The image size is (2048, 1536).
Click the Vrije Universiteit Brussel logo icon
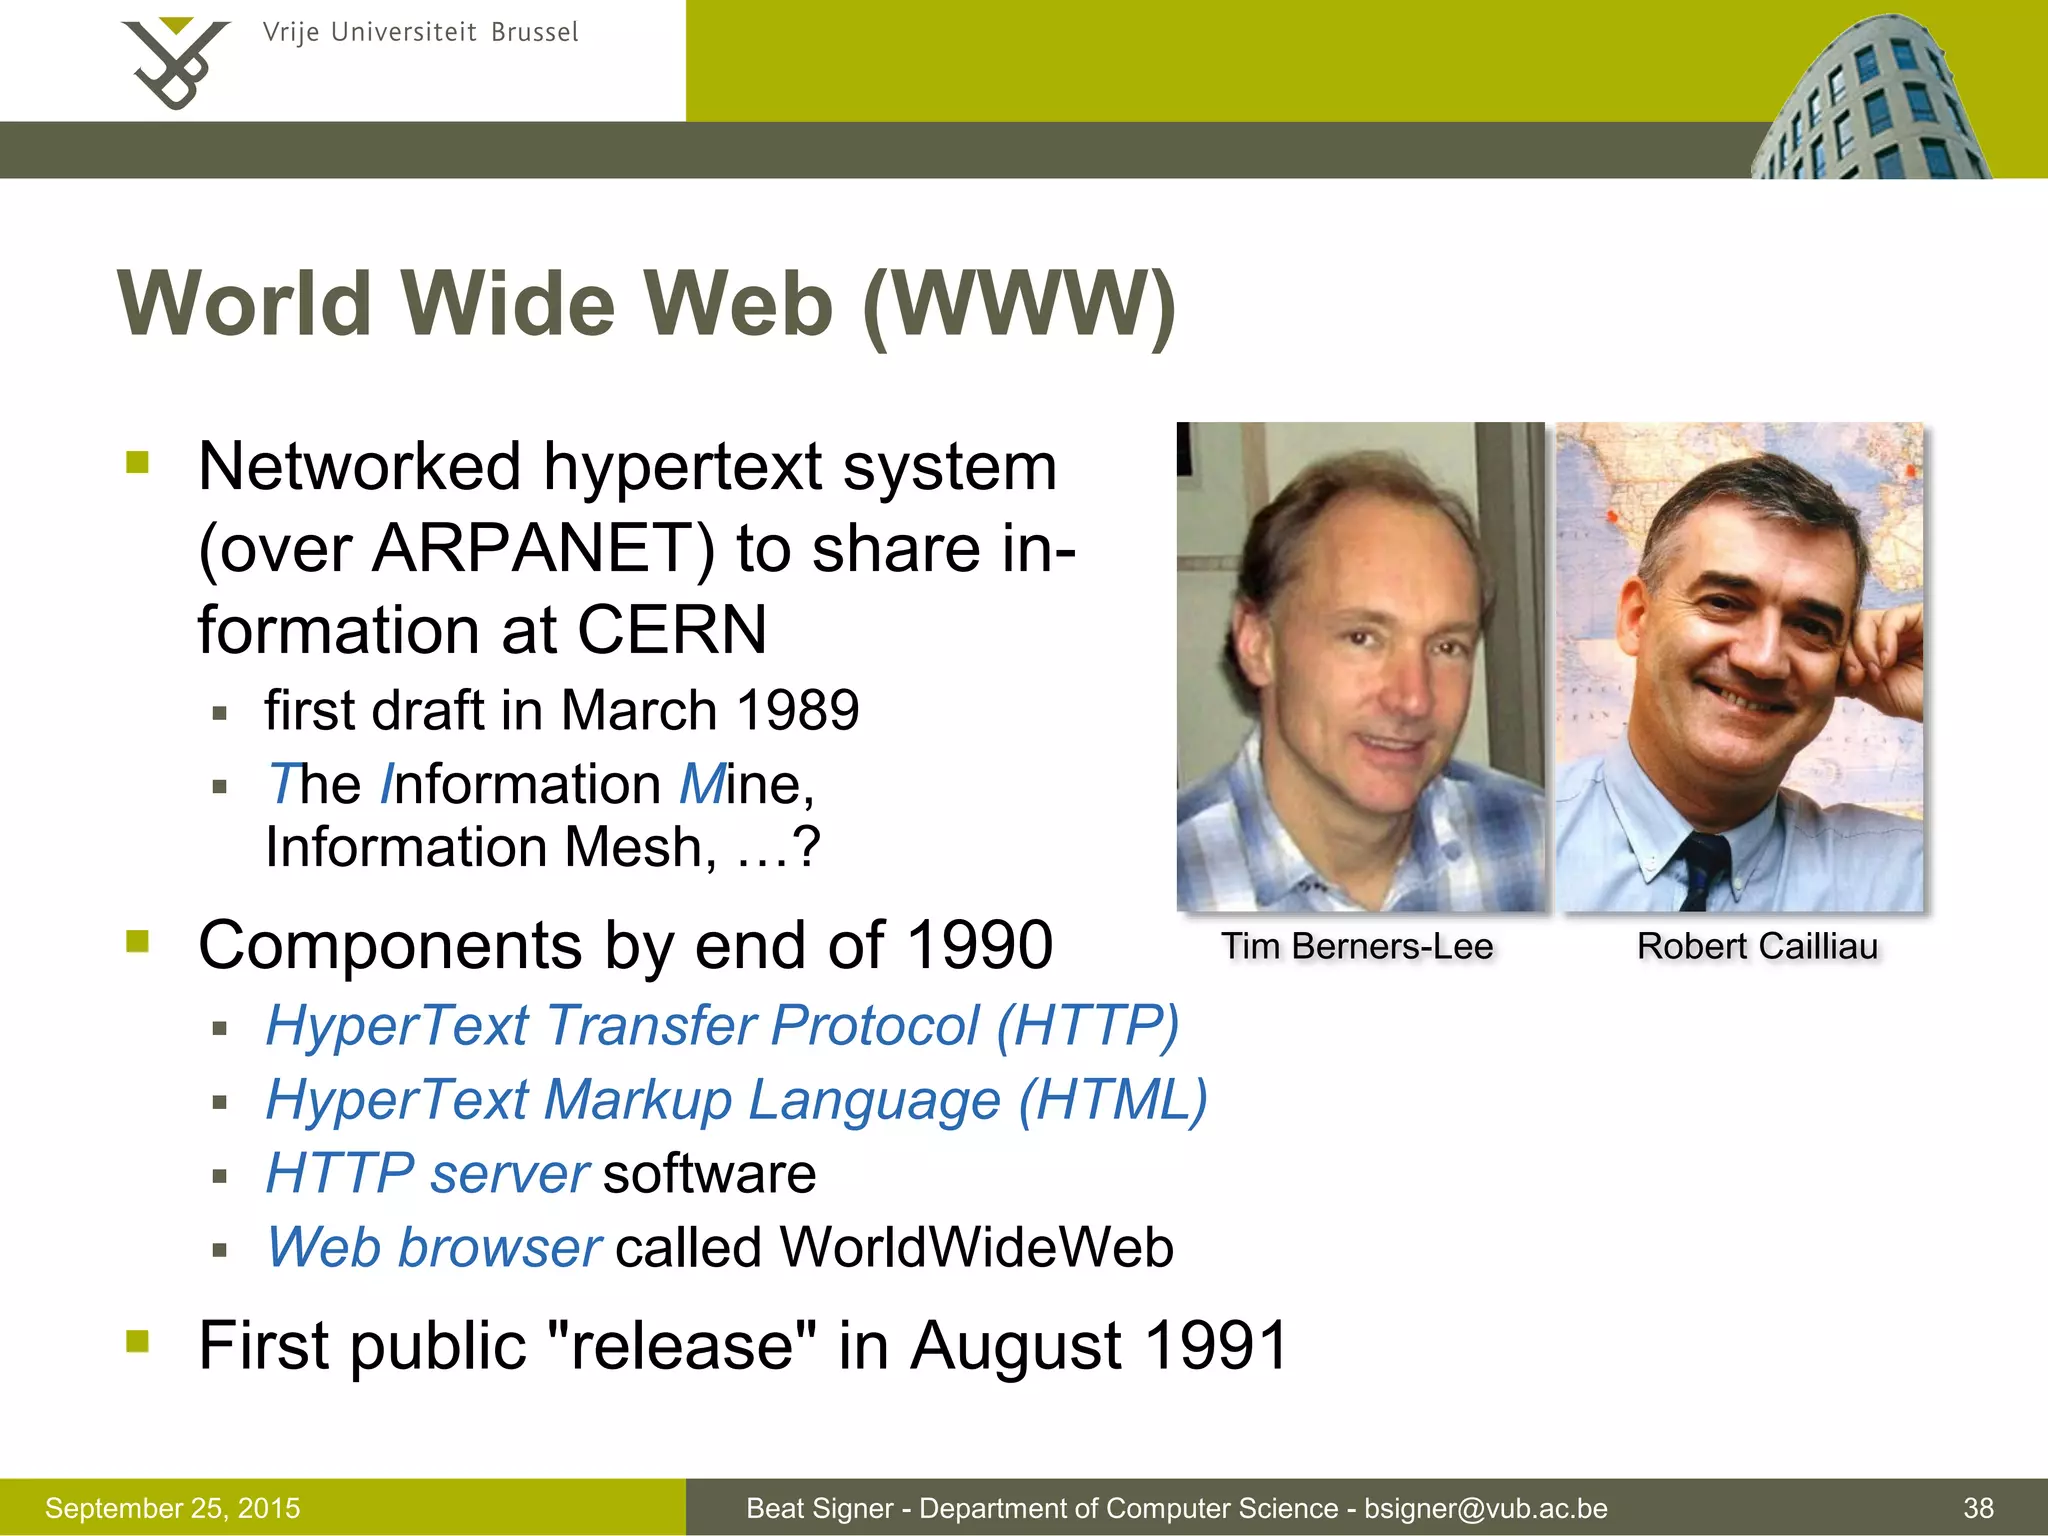point(176,62)
